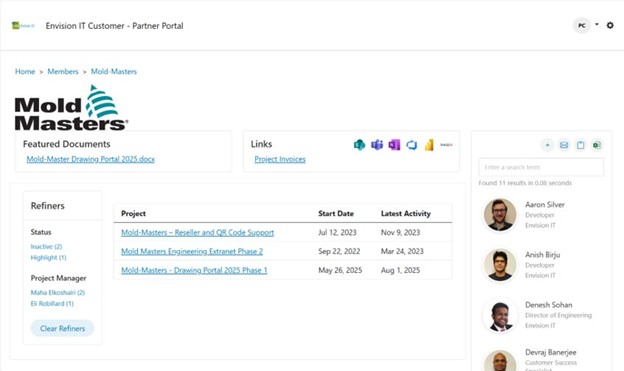Screen dimensions: 624x371
Task: Click the small text logo icon after Power BI
Action: pos(447,145)
